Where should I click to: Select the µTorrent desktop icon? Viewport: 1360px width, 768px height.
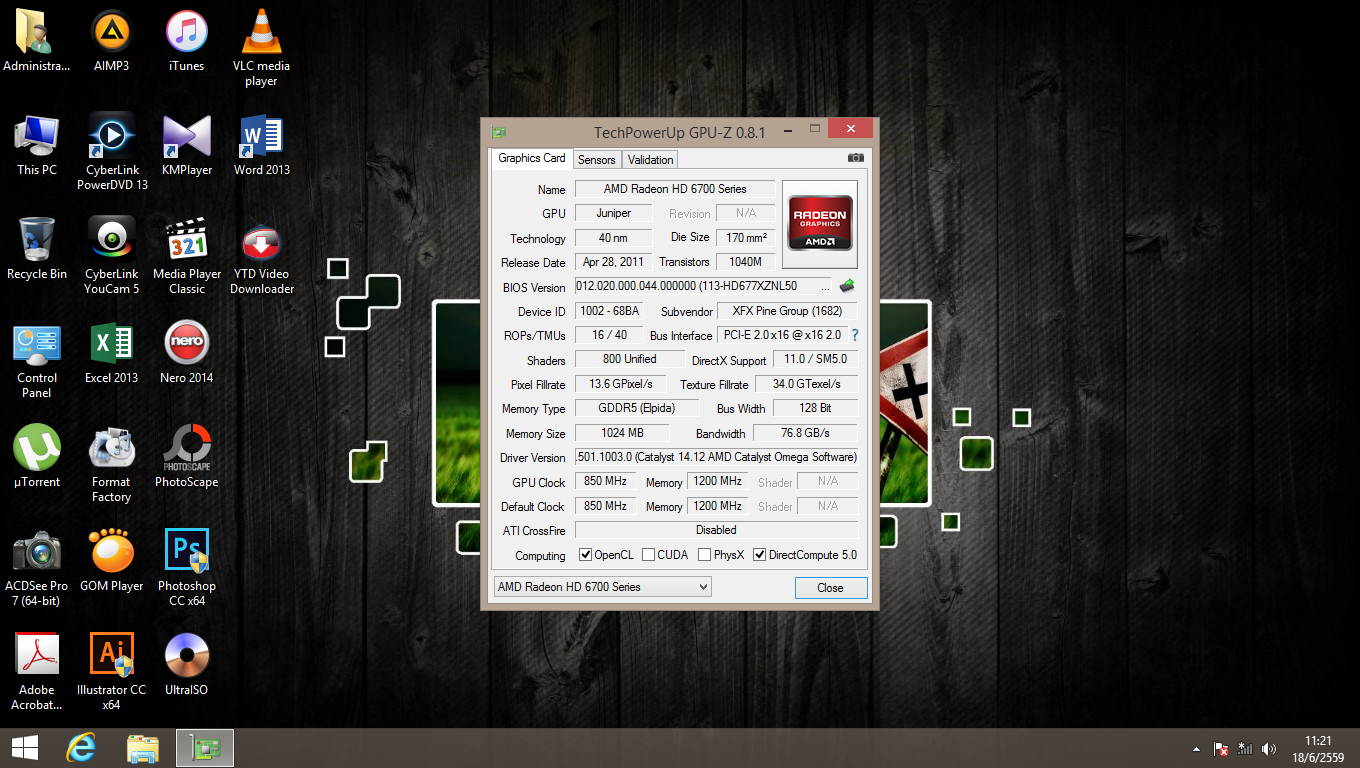pyautogui.click(x=37, y=457)
